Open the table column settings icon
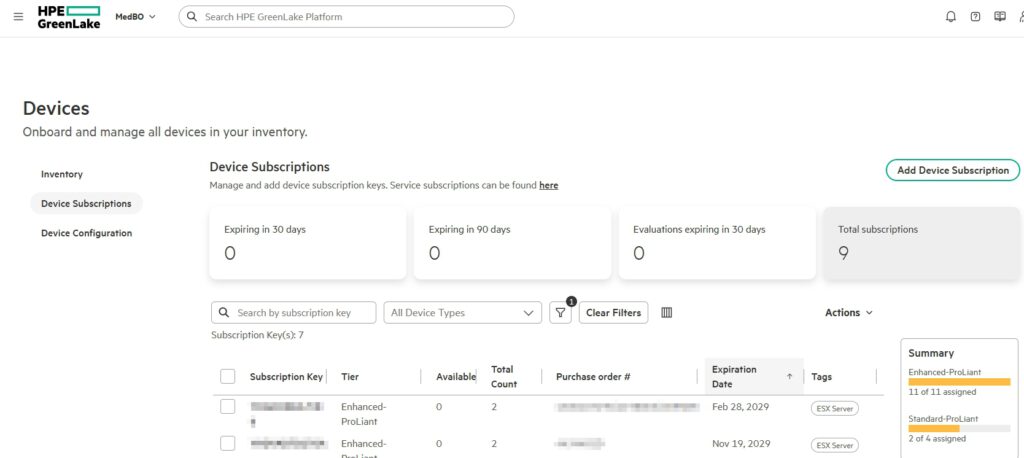The width and height of the screenshot is (1024, 458). [667, 313]
